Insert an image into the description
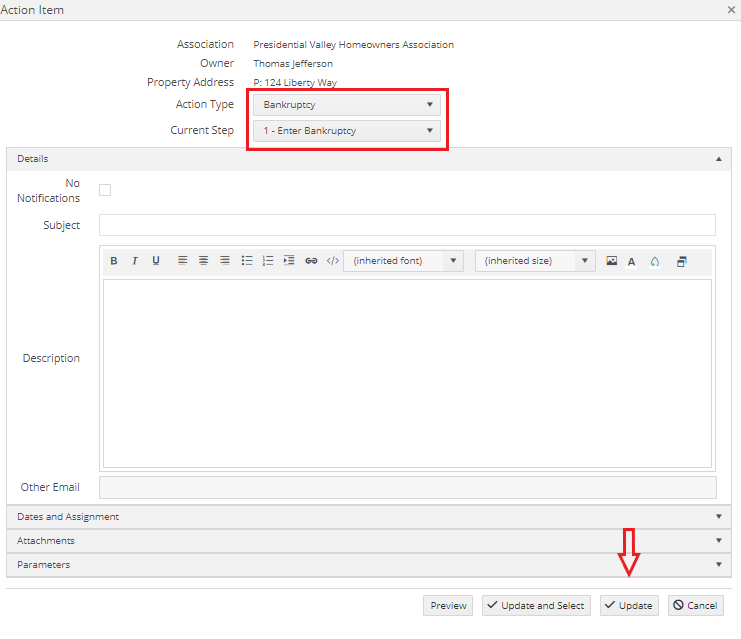741x639 pixels. tap(612, 261)
